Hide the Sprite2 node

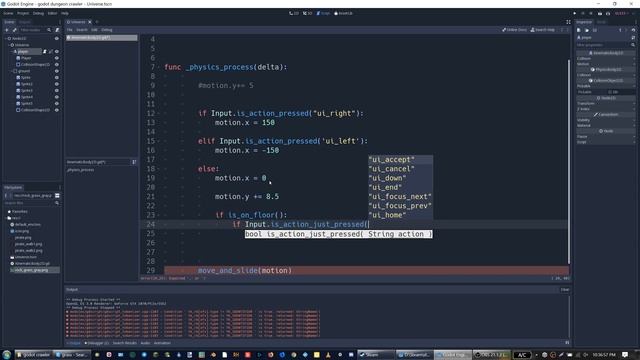57,84
